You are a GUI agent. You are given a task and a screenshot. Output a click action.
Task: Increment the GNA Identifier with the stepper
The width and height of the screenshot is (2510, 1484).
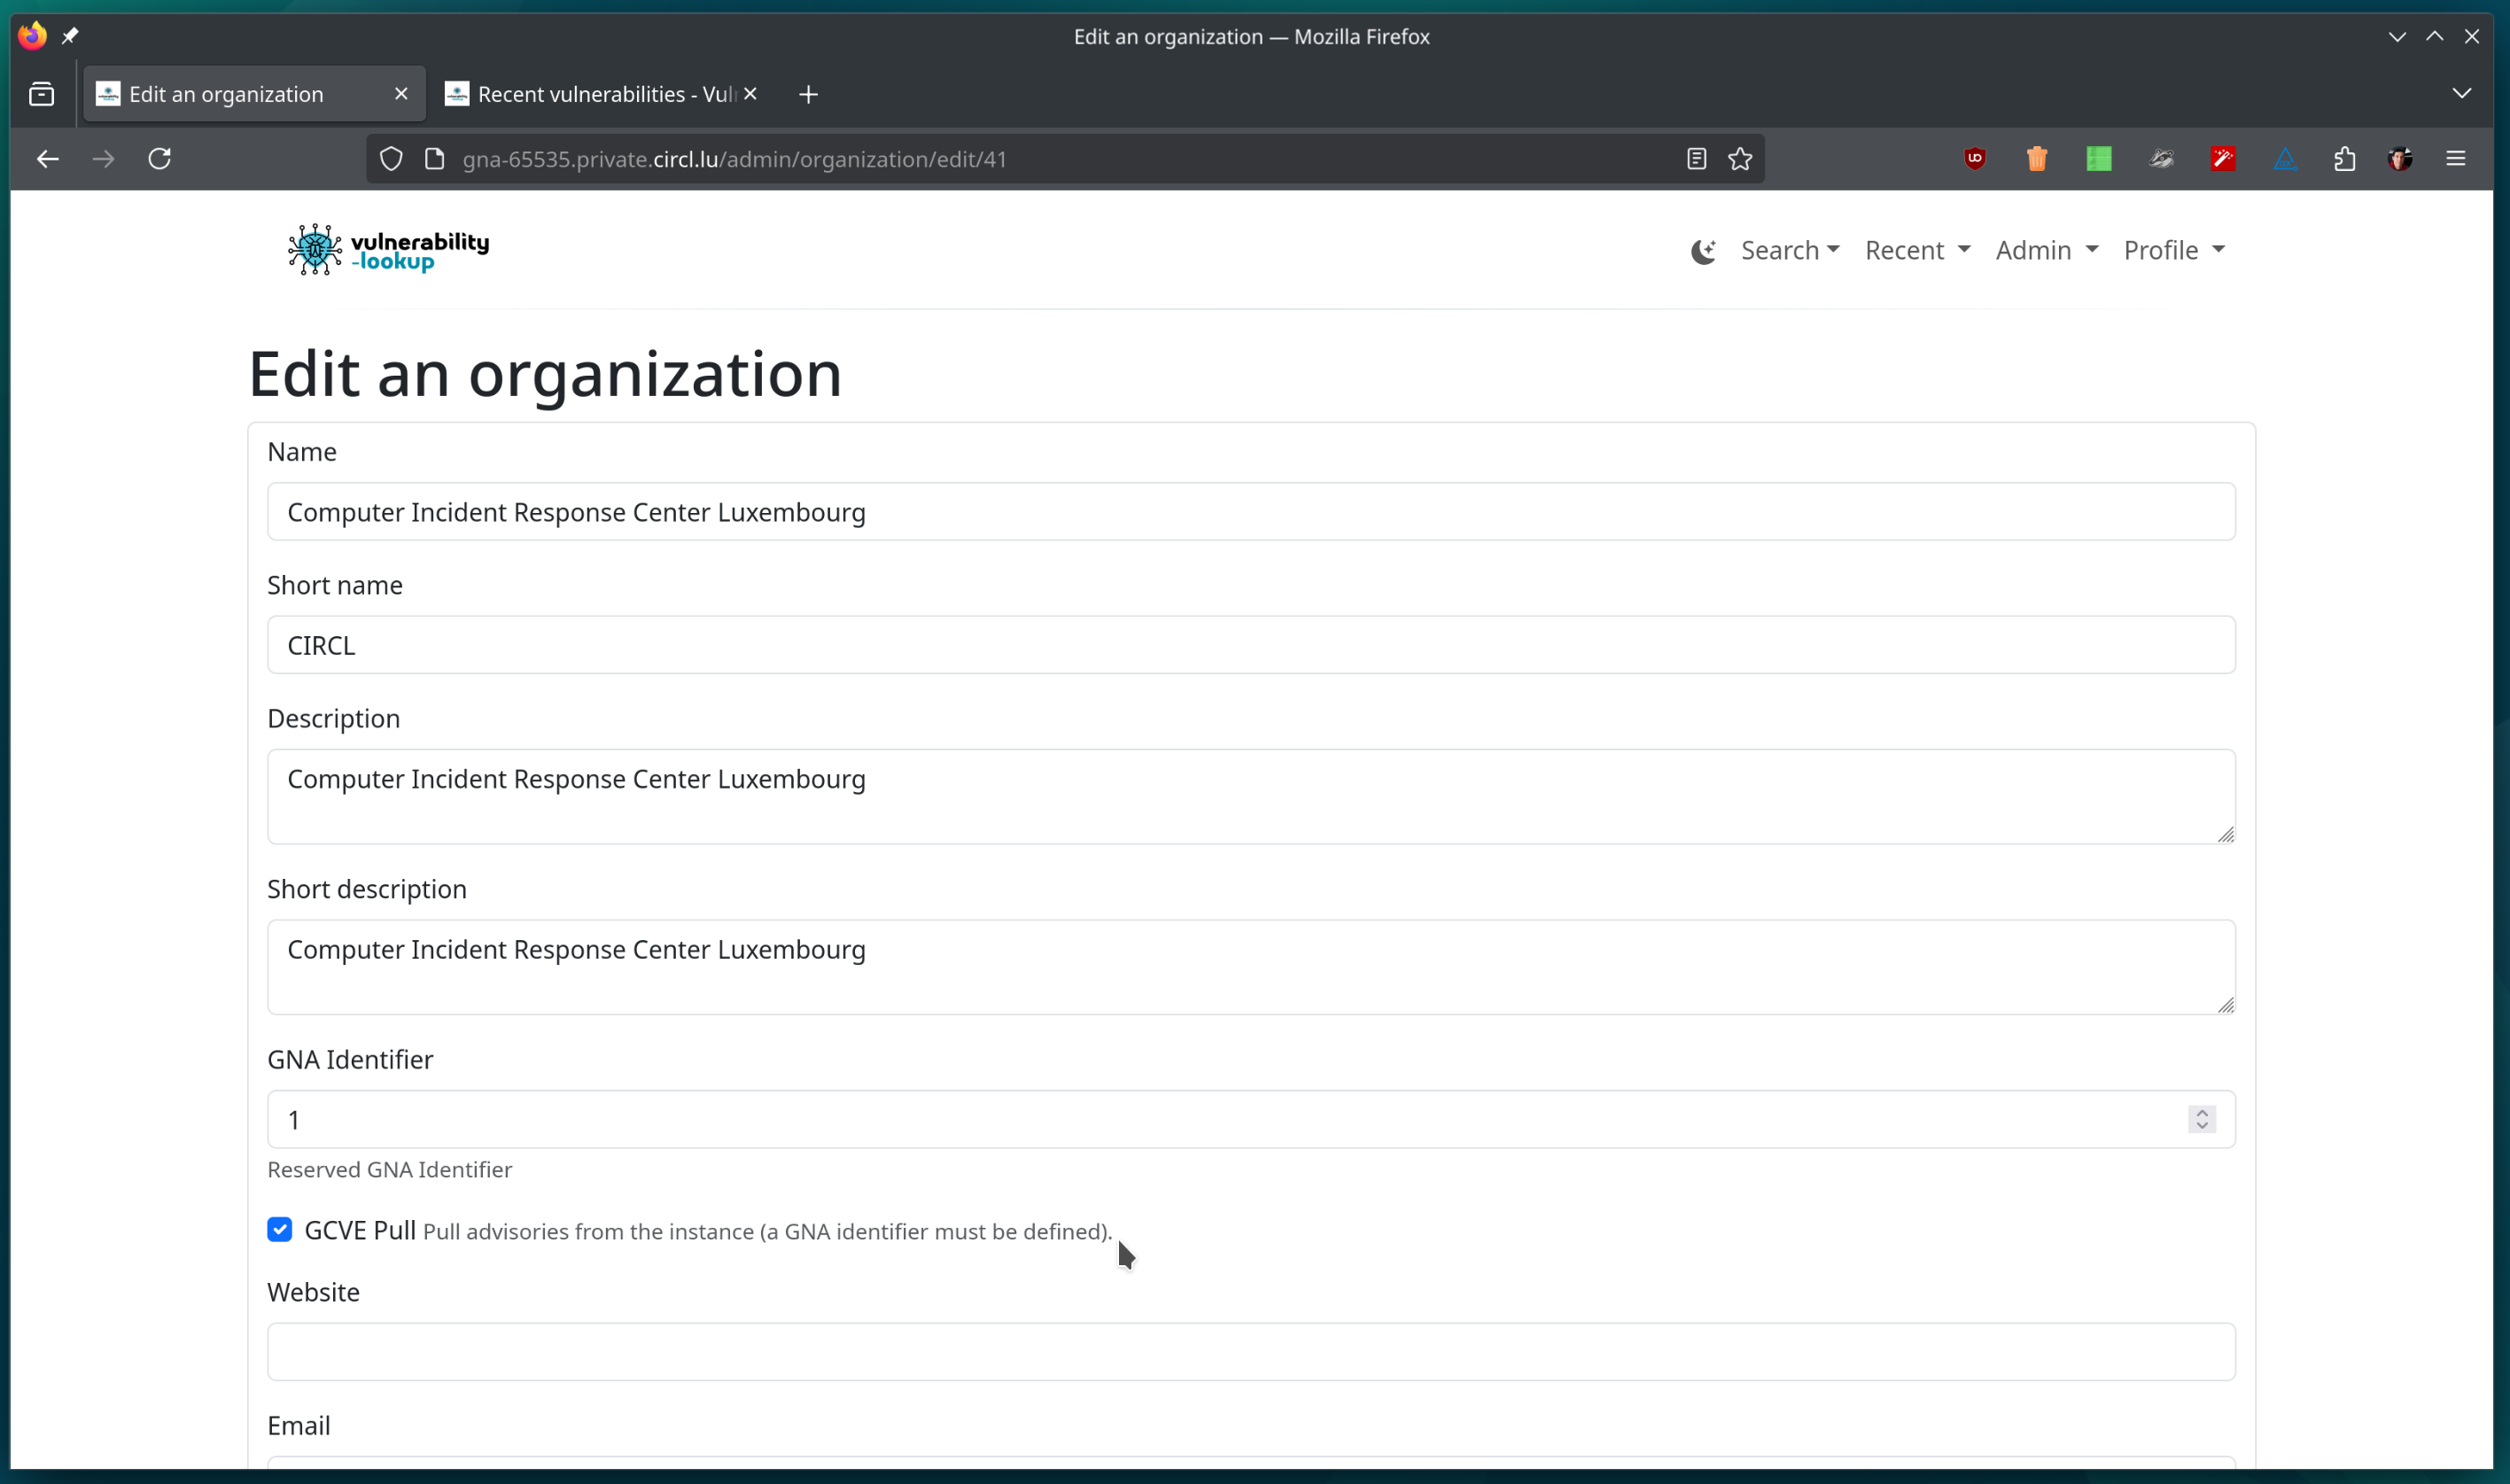coord(2201,1112)
